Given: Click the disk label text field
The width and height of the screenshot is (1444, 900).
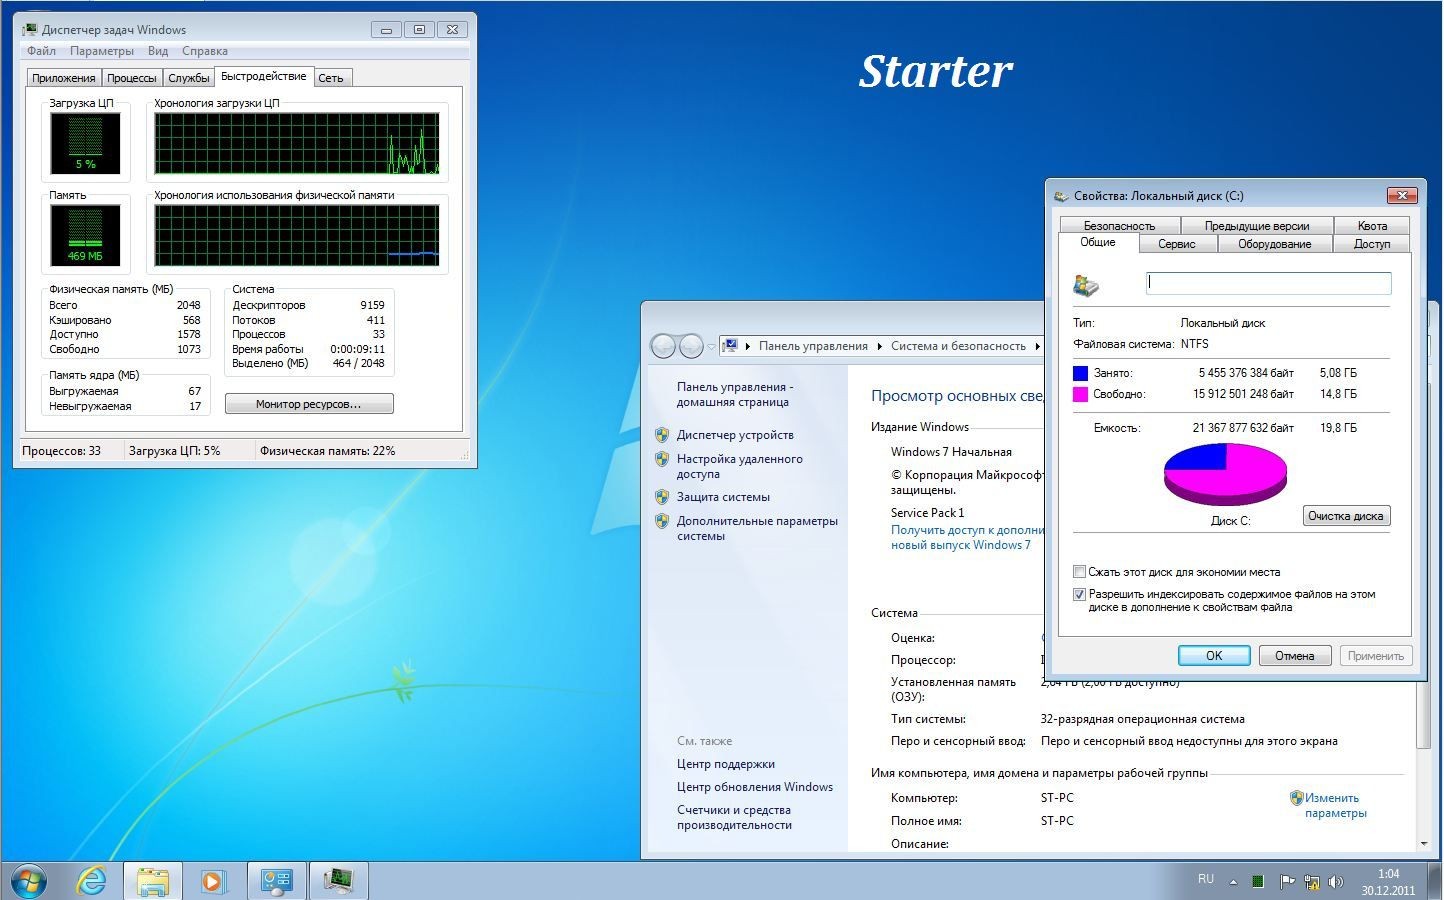Looking at the screenshot, I should 1268,283.
